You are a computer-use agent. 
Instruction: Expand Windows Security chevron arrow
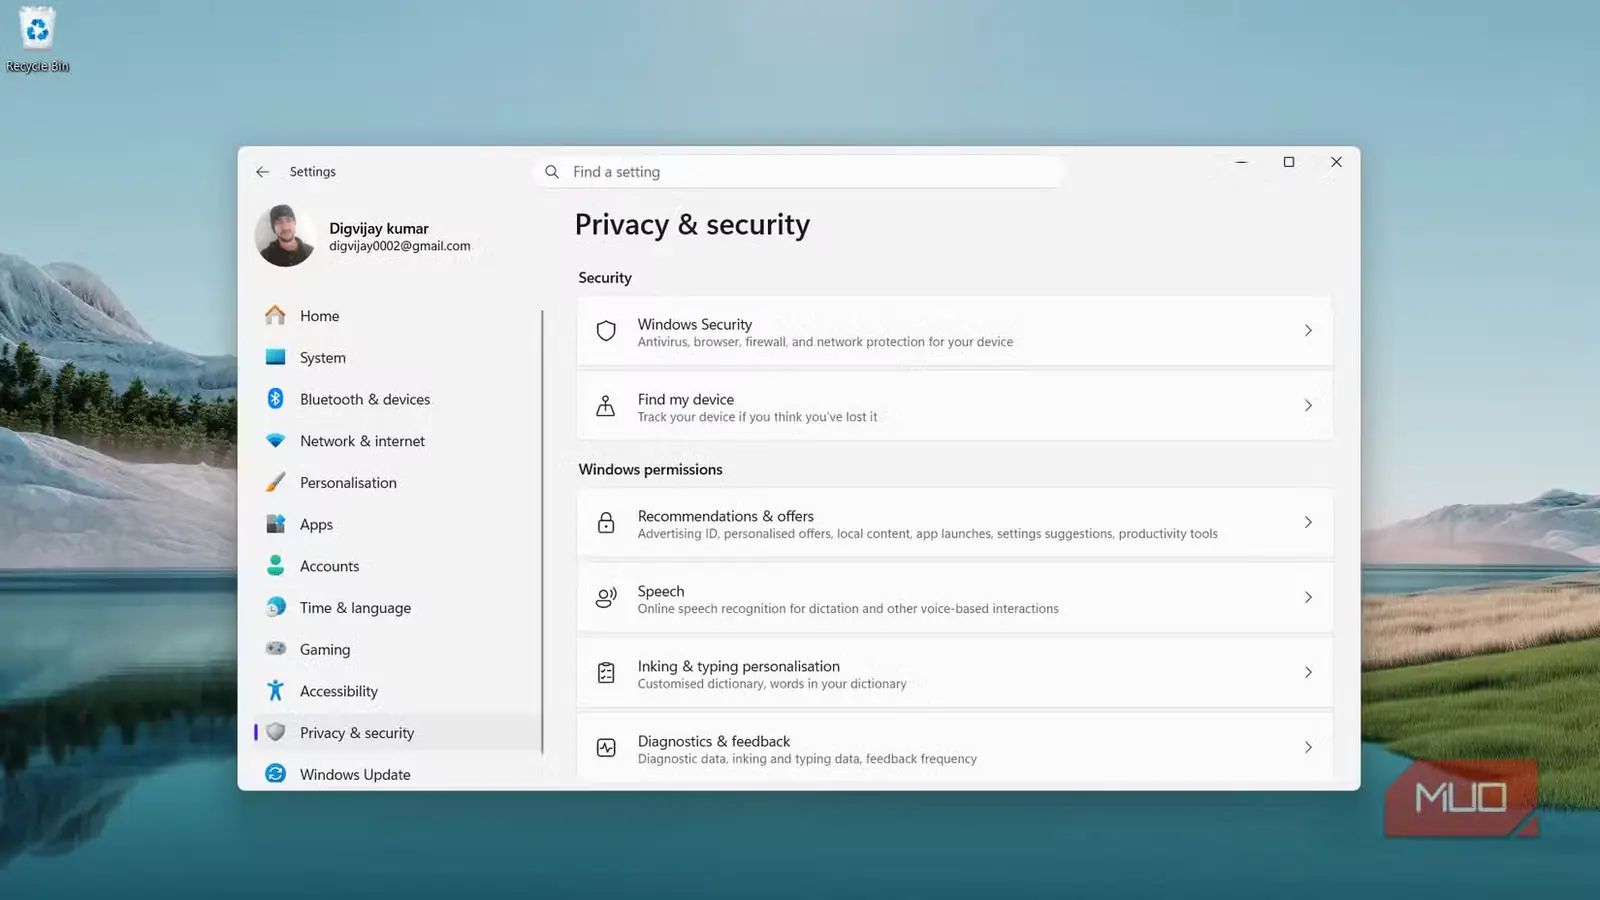(1308, 331)
